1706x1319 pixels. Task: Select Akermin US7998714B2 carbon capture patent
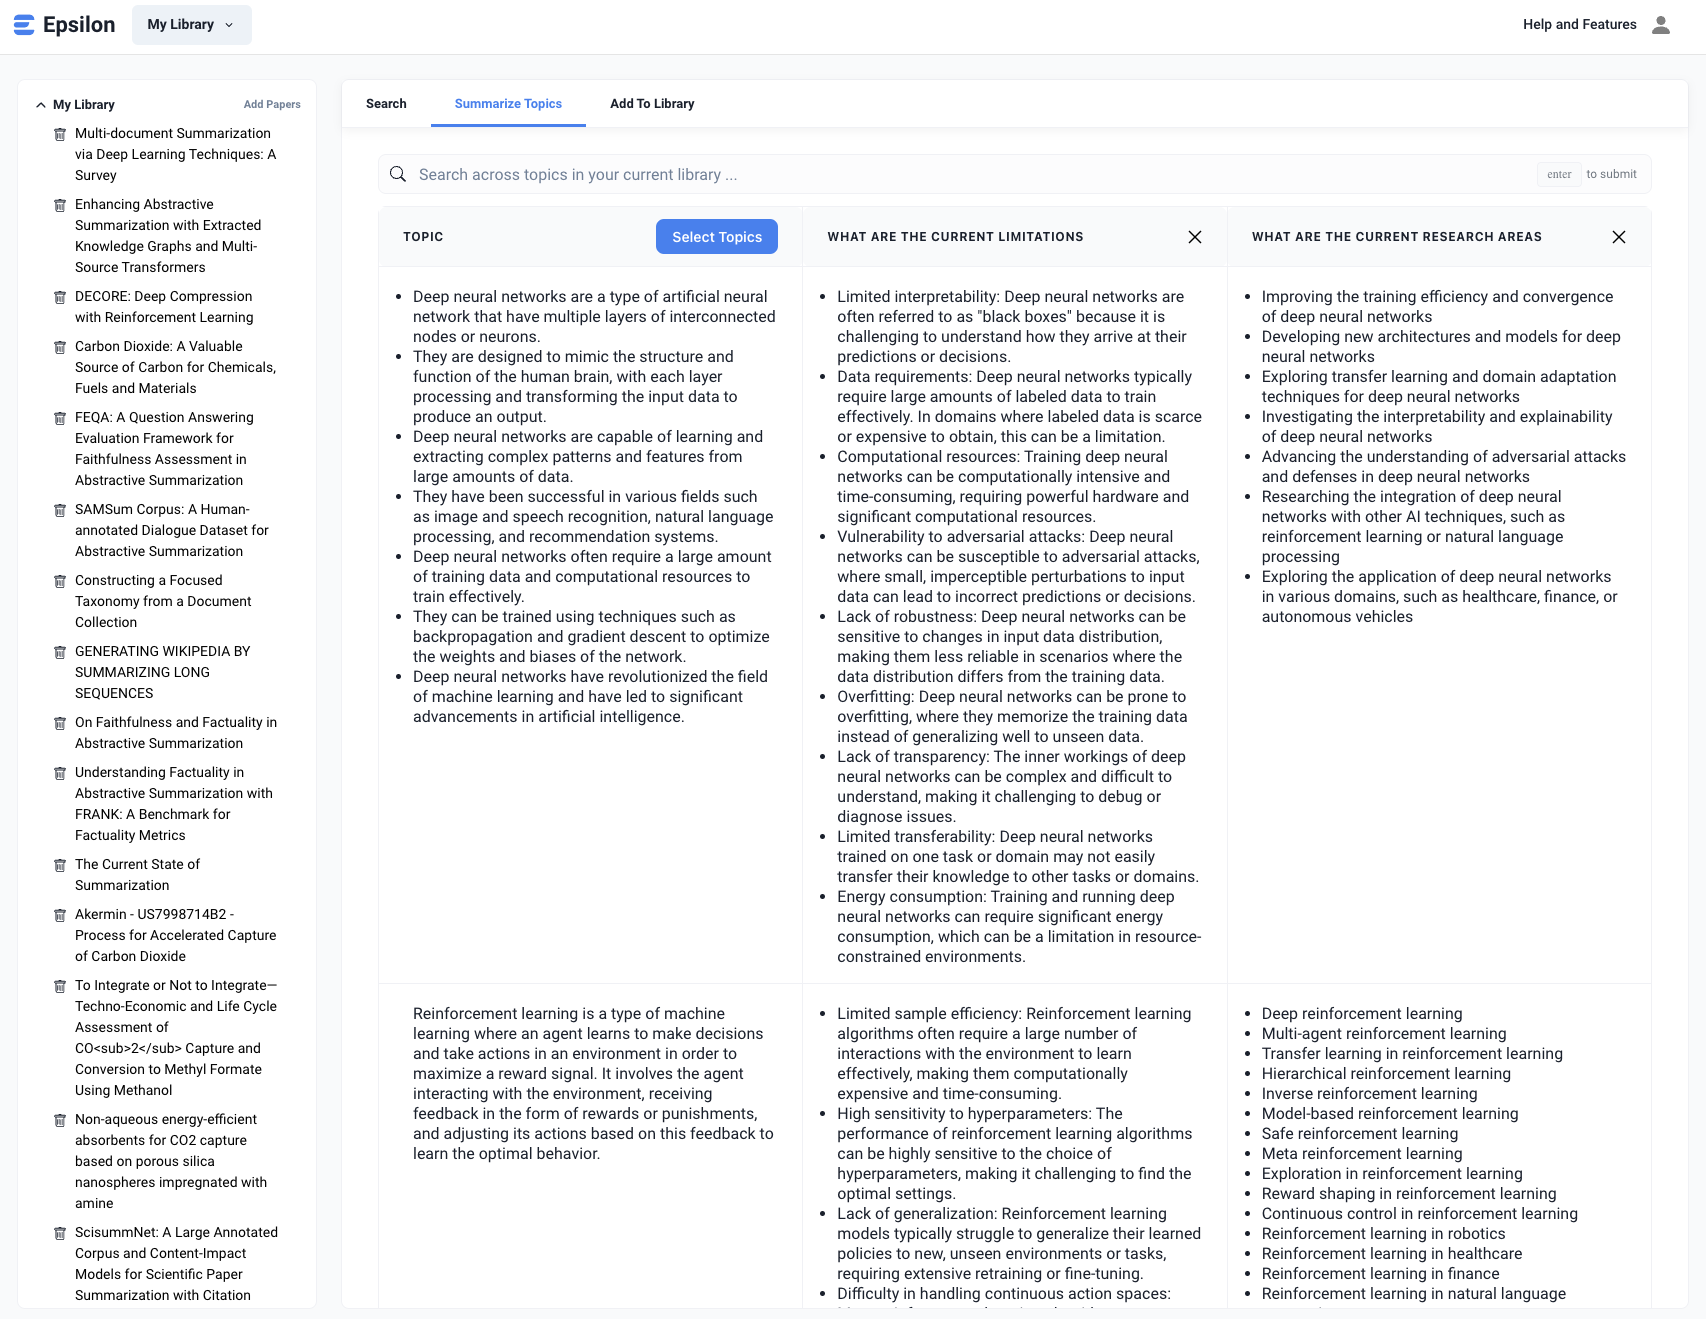[x=175, y=936]
